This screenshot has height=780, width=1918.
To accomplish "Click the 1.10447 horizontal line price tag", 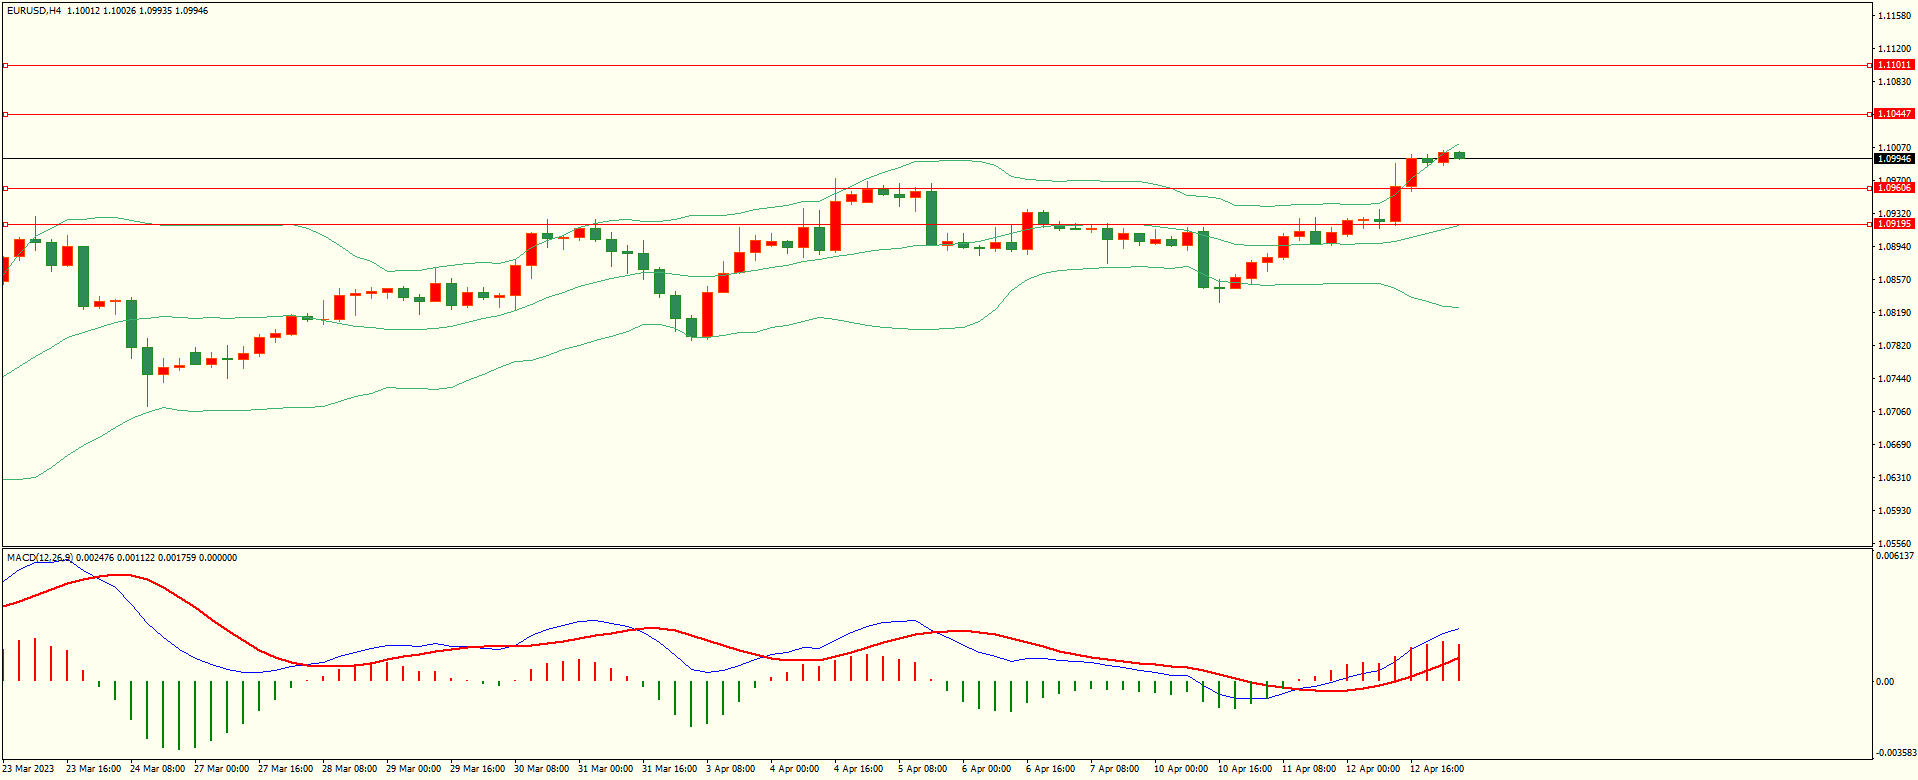I will click(1893, 114).
